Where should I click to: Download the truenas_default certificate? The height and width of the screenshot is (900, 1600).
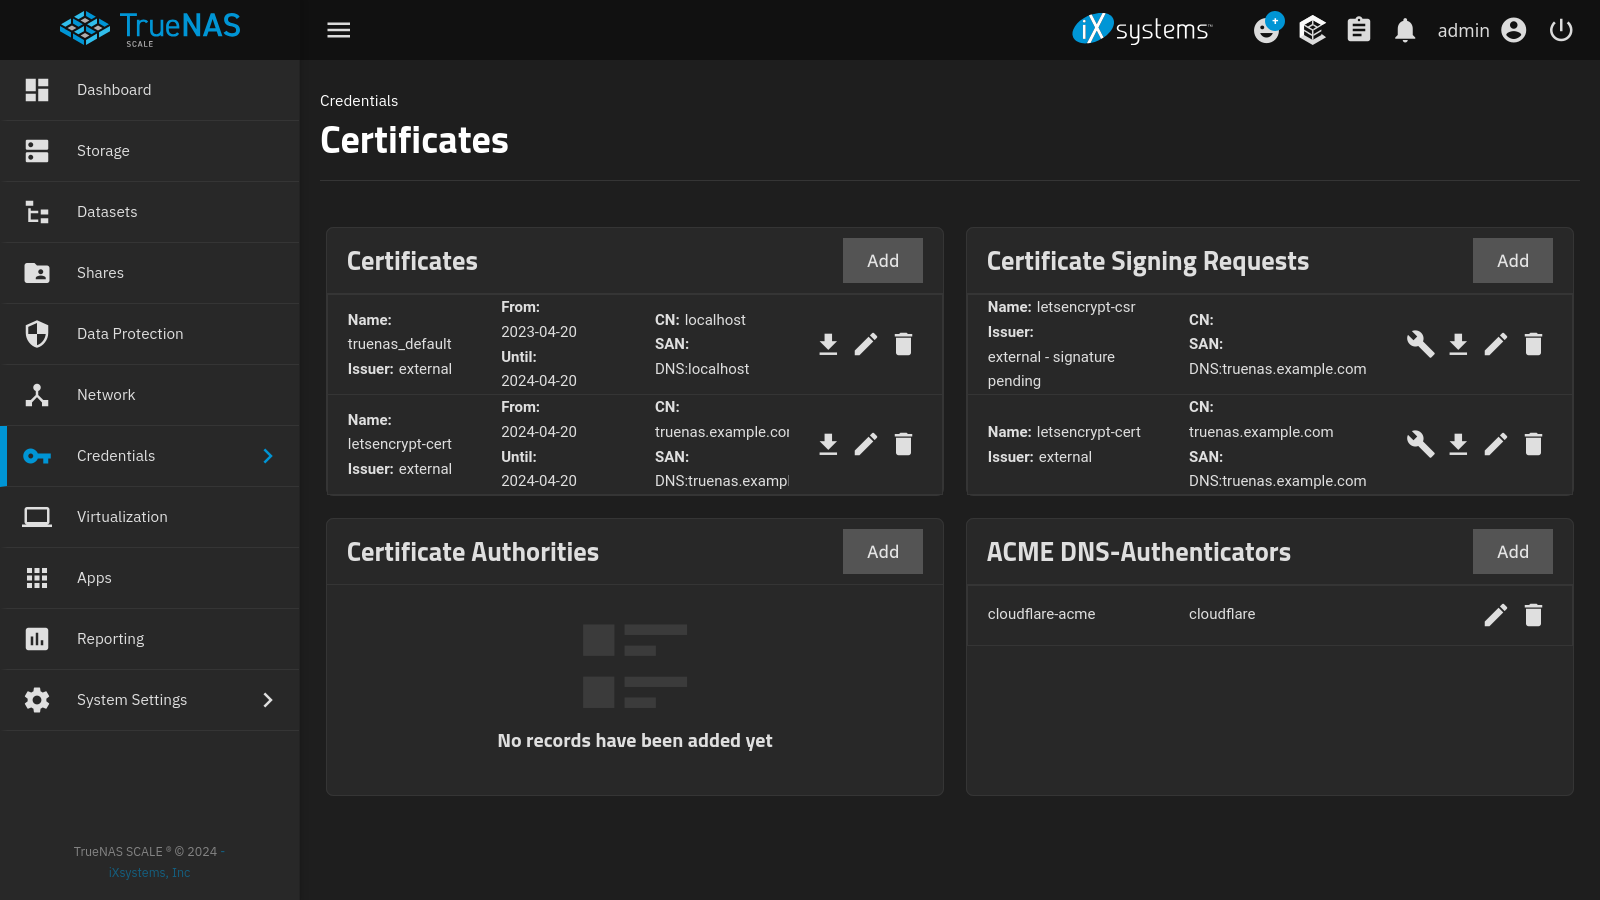coord(828,344)
